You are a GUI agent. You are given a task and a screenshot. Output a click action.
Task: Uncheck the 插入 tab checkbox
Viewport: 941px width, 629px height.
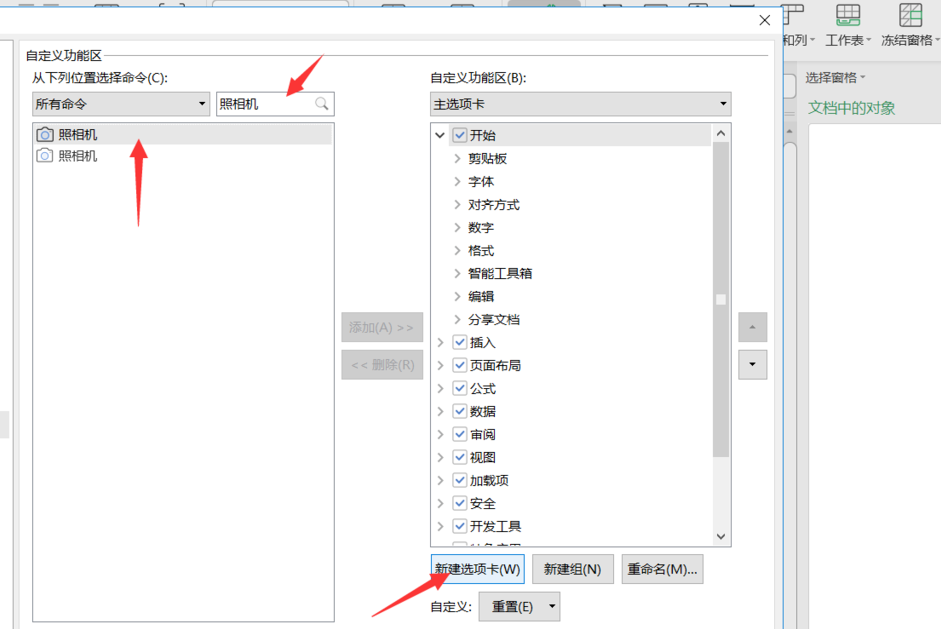click(x=459, y=341)
